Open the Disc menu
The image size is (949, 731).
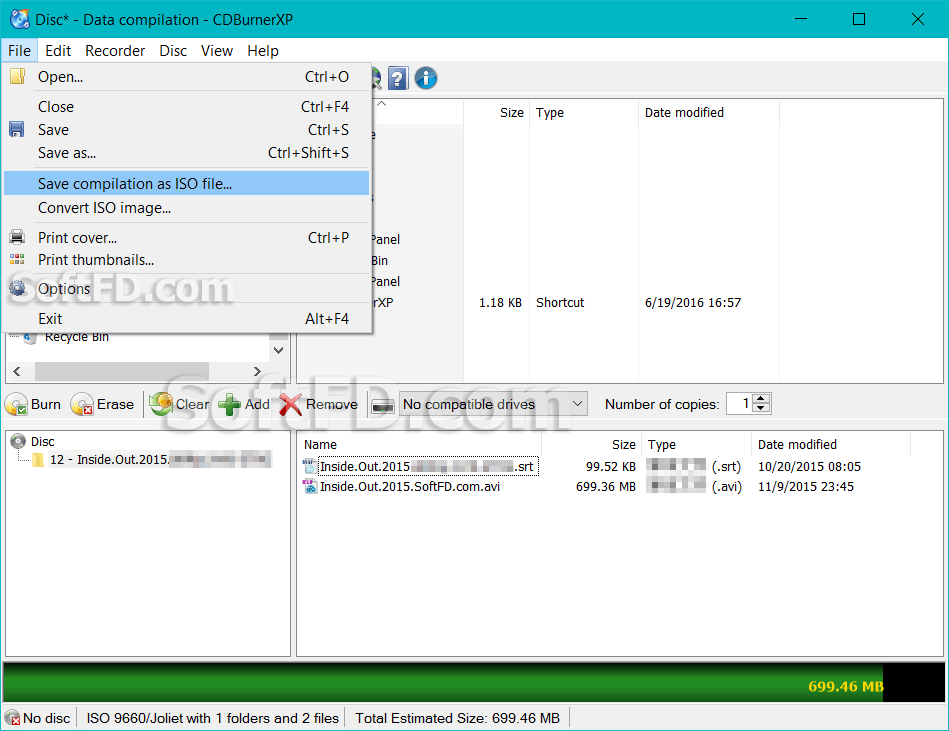[173, 51]
